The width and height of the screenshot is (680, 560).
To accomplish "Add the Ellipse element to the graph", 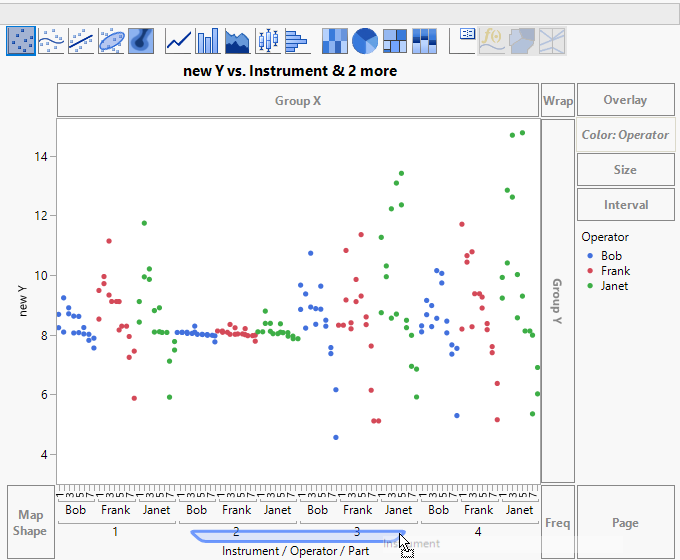I will coord(111,40).
